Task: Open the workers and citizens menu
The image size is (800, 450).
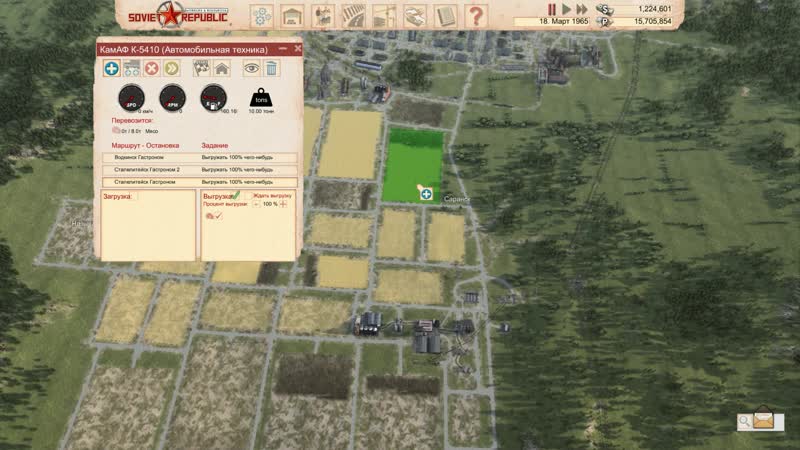Action: 322,17
